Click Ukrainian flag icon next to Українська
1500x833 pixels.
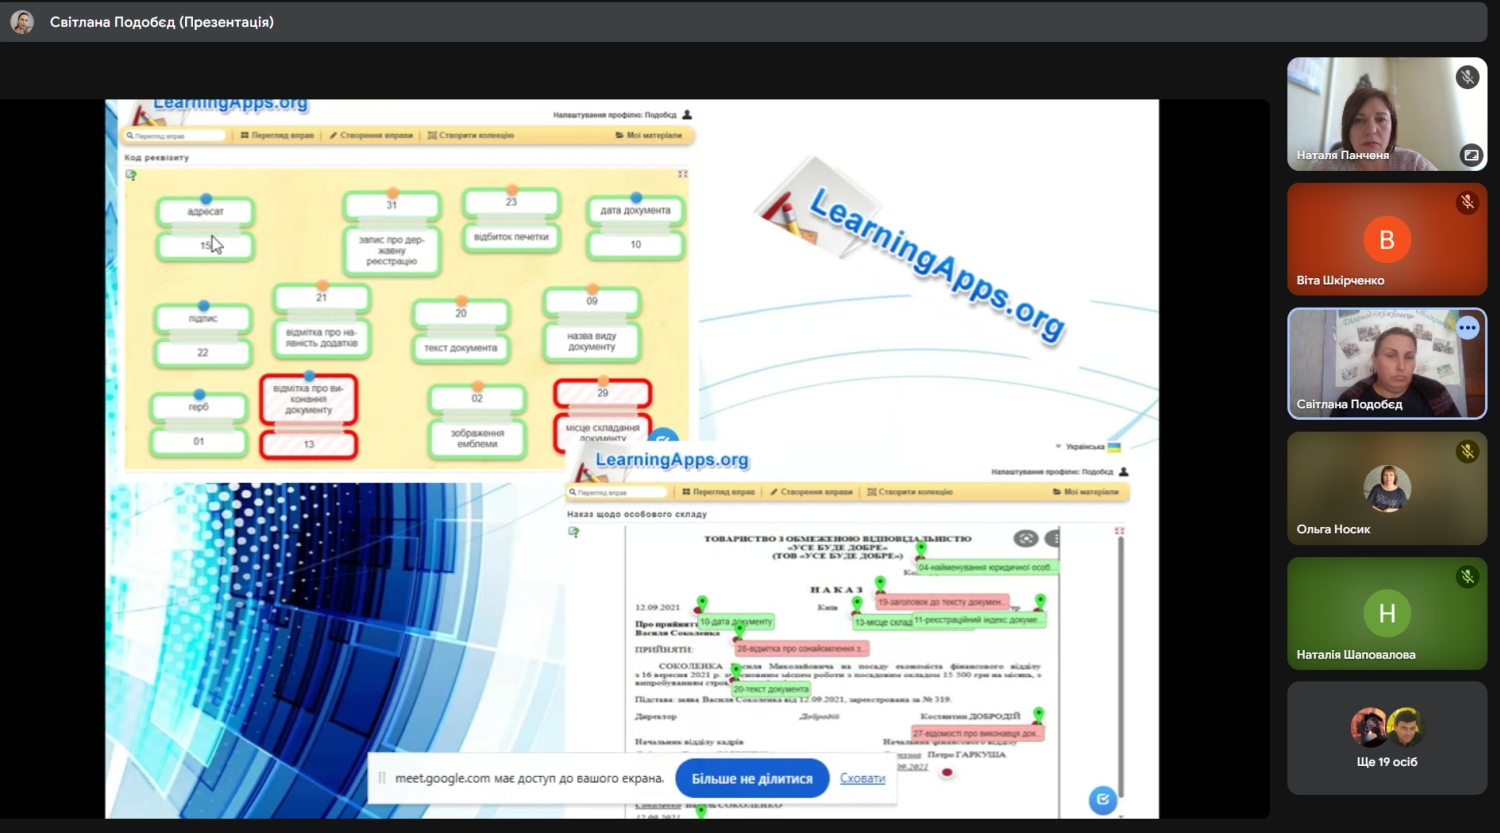(1114, 447)
